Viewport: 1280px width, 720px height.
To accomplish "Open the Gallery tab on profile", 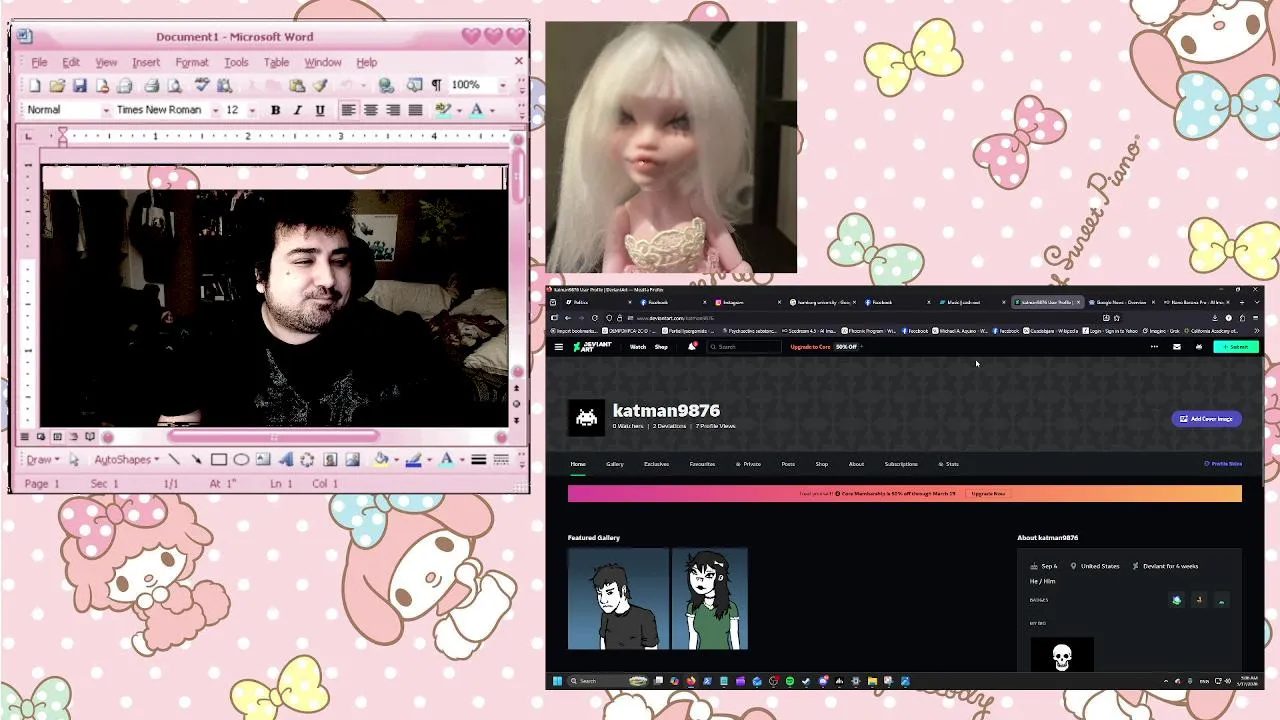I will [614, 464].
